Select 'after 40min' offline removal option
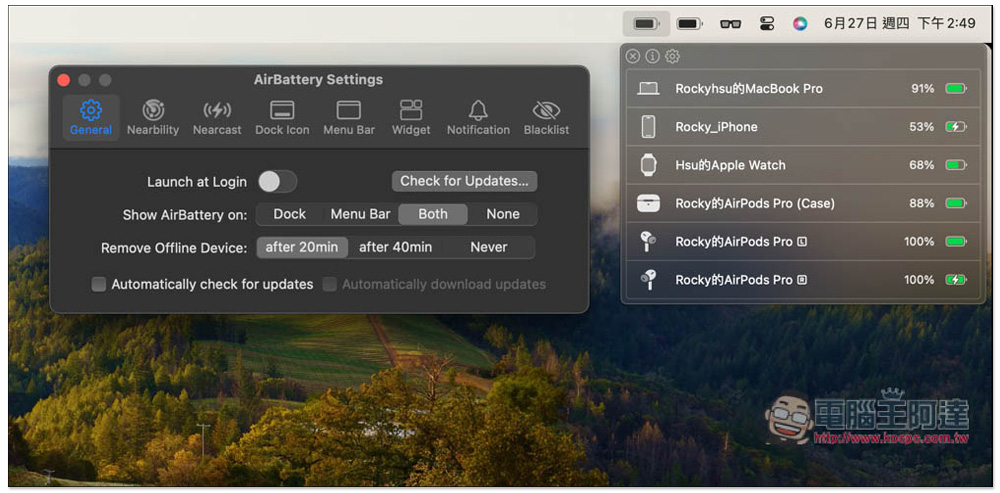 click(395, 247)
